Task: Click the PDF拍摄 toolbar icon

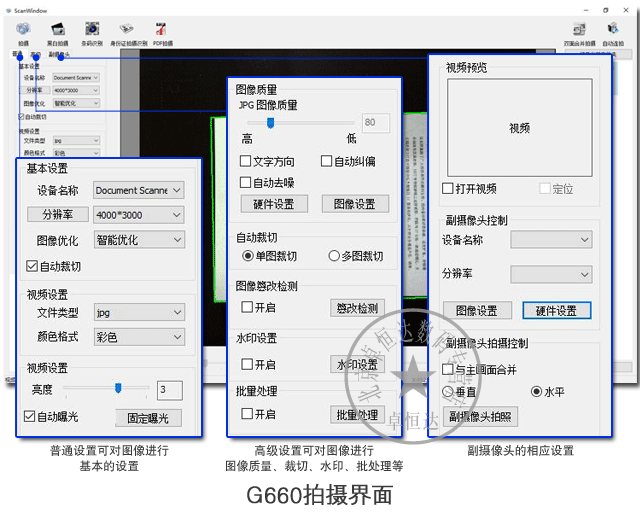Action: (x=161, y=30)
